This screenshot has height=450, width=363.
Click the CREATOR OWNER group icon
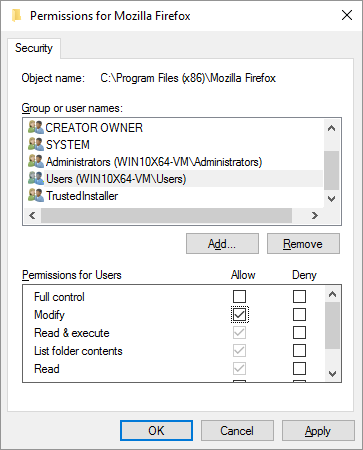click(x=36, y=127)
